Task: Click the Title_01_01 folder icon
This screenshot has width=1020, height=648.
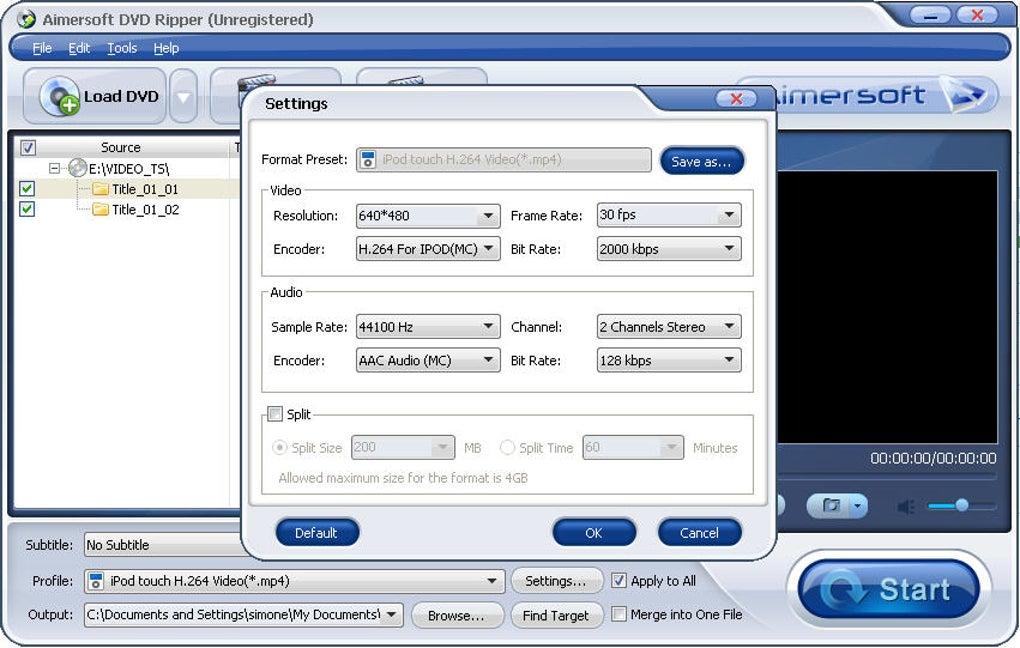Action: 100,189
